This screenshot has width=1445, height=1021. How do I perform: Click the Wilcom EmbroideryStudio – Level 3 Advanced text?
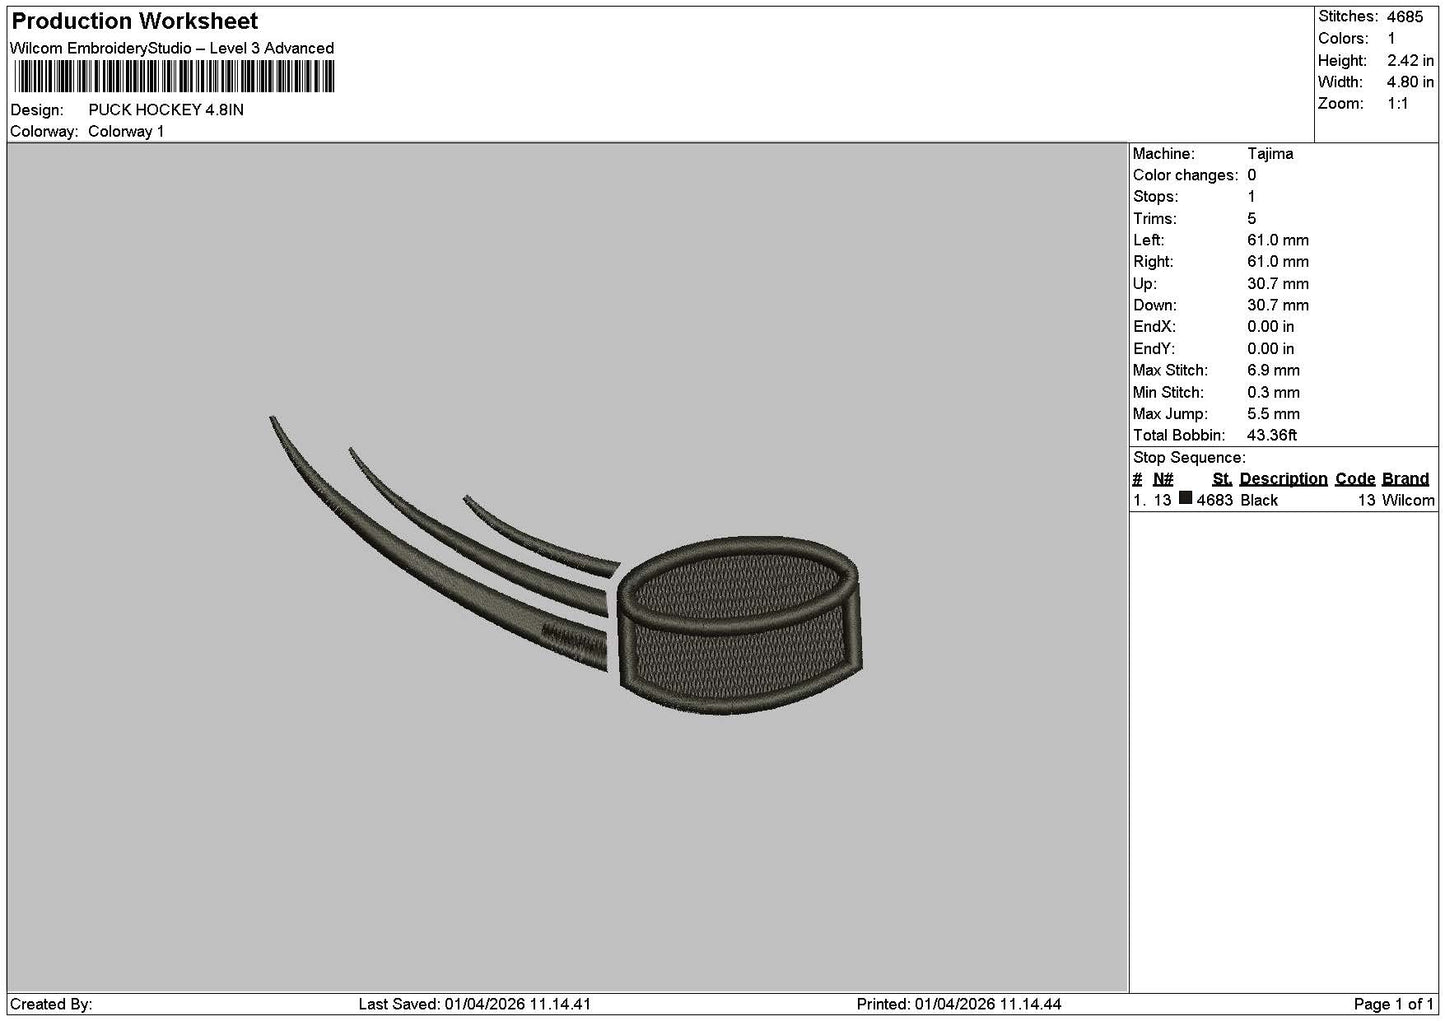click(x=172, y=48)
